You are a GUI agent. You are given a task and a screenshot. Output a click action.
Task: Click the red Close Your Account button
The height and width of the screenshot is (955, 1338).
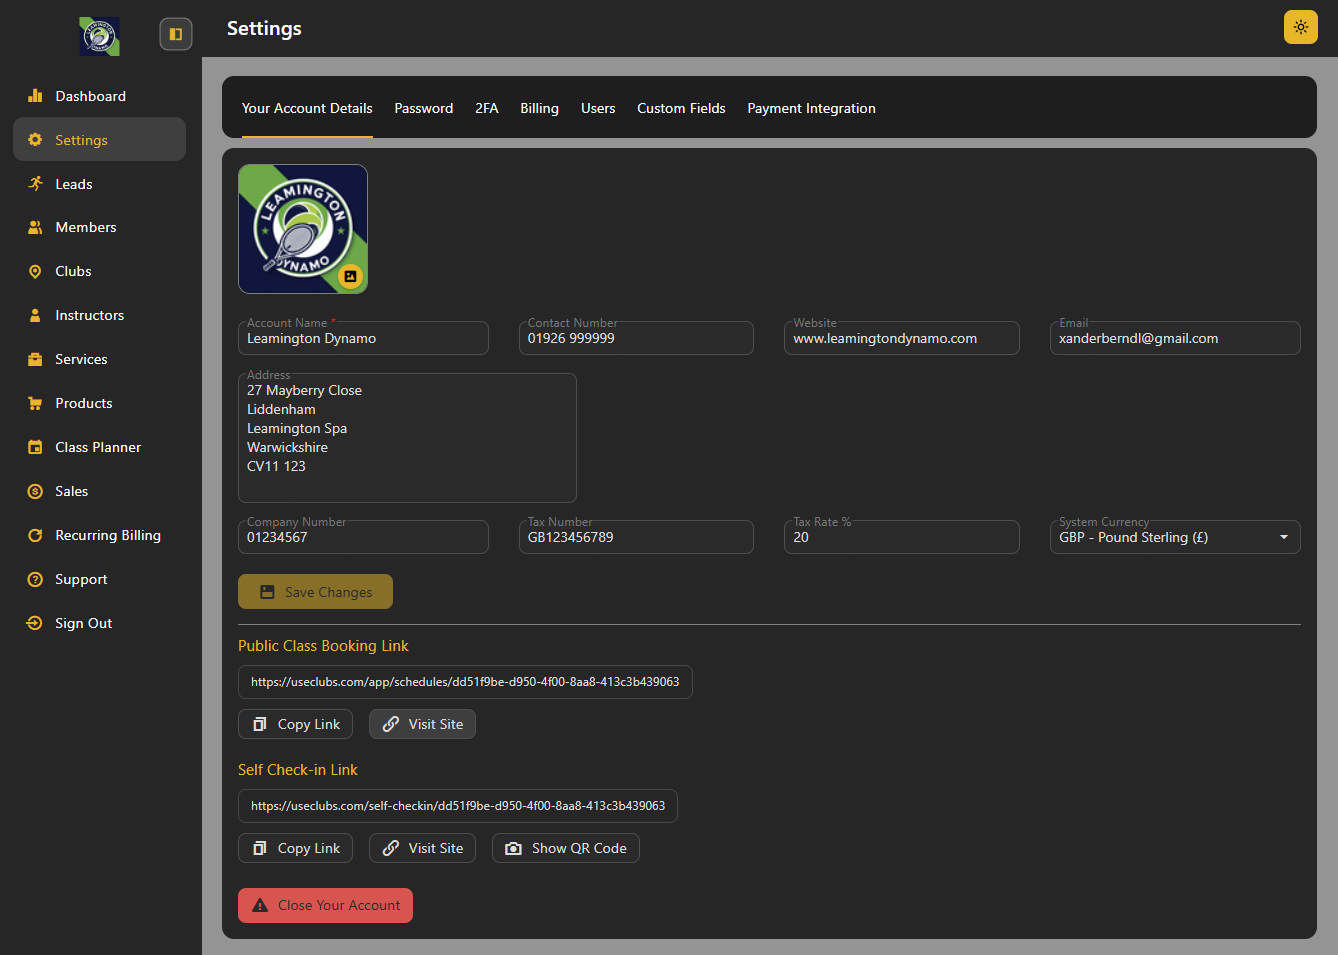pyautogui.click(x=325, y=905)
